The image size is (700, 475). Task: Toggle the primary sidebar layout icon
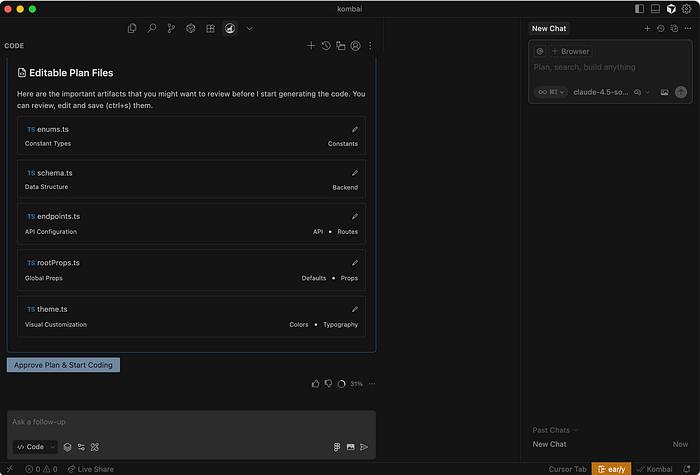click(640, 9)
